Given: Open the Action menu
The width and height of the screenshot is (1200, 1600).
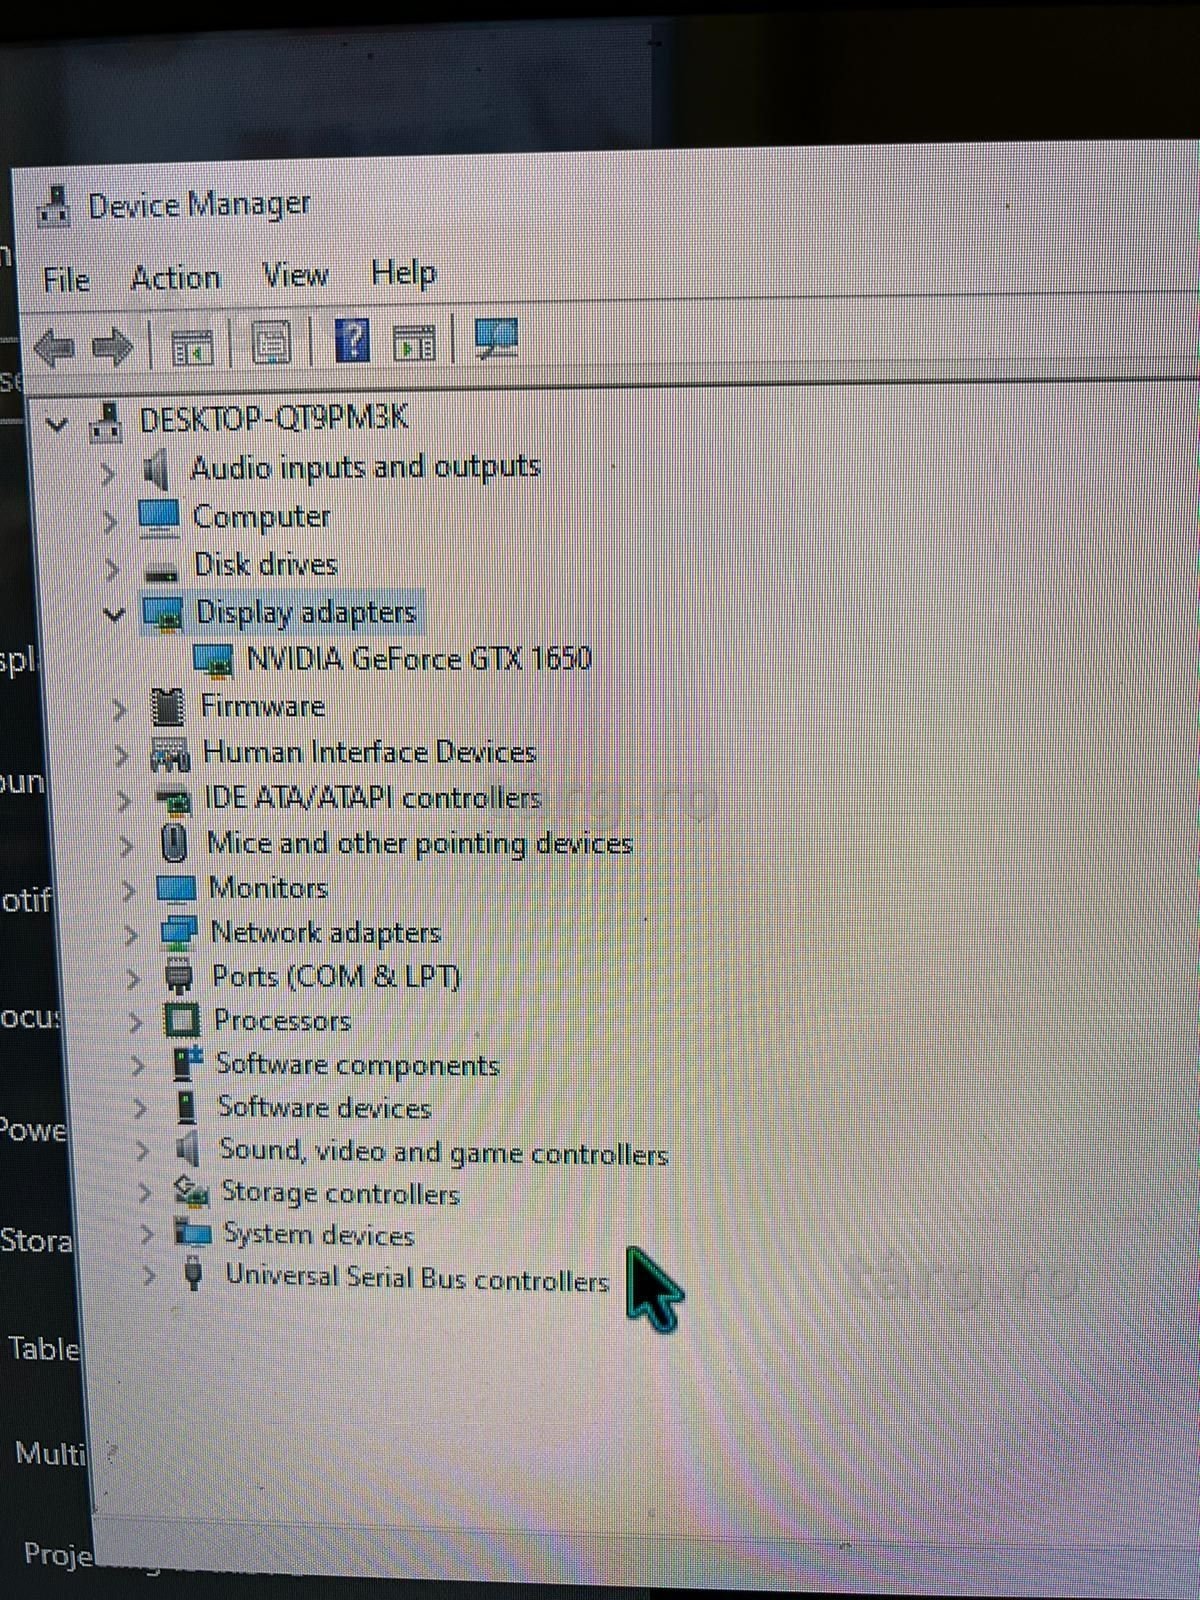Looking at the screenshot, I should pyautogui.click(x=176, y=277).
